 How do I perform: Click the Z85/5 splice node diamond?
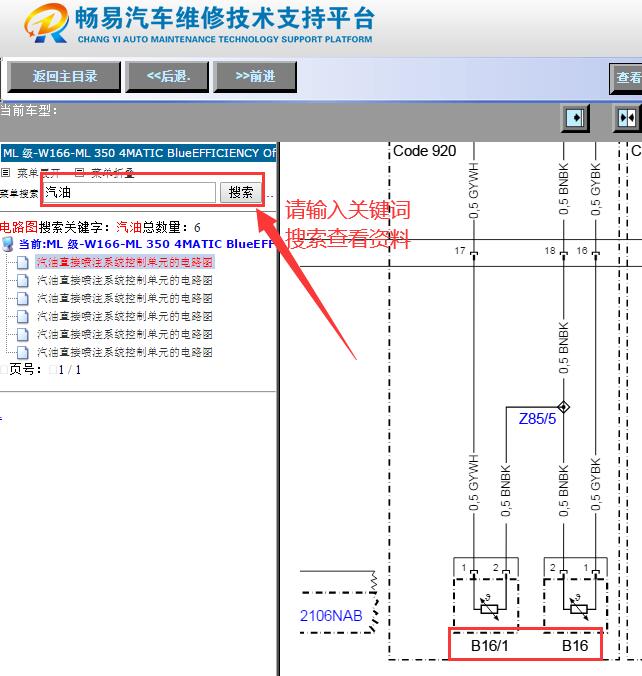[564, 407]
